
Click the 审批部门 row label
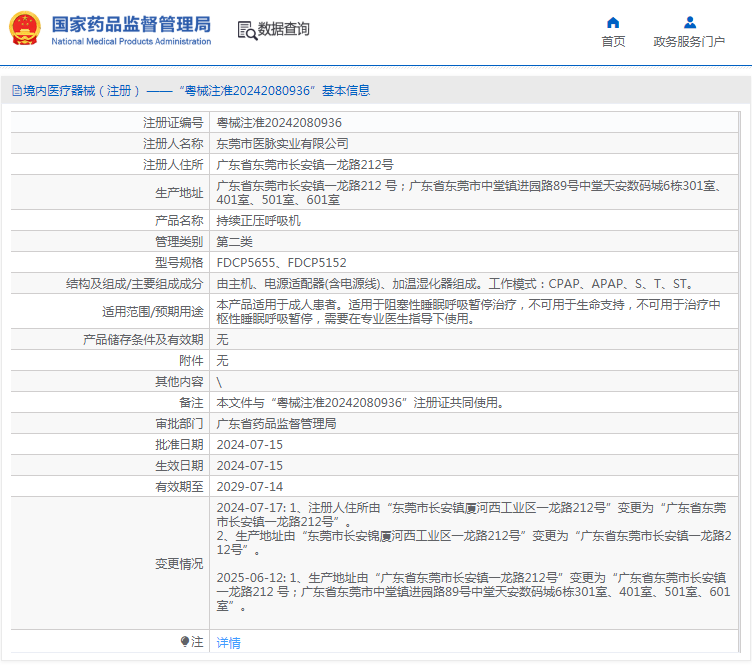click(x=179, y=424)
